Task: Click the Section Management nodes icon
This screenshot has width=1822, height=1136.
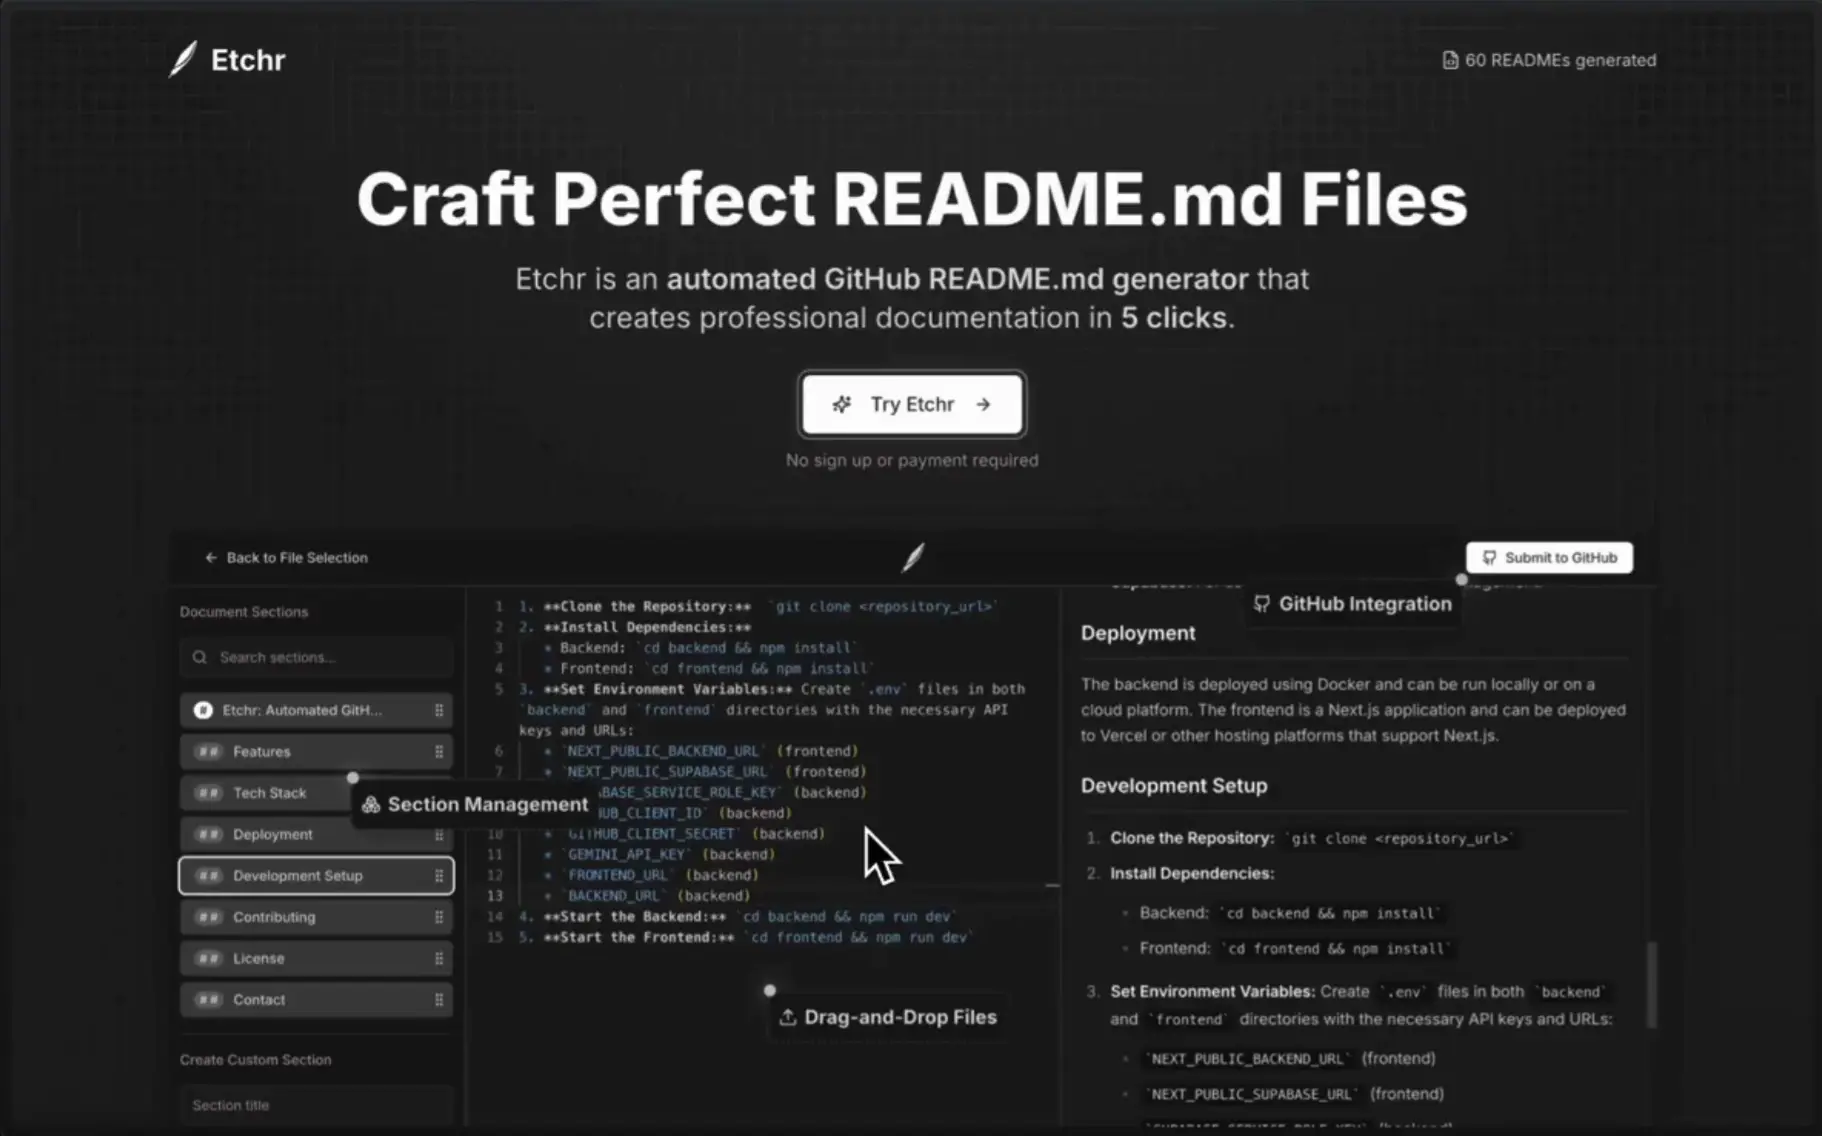Action: coord(369,804)
